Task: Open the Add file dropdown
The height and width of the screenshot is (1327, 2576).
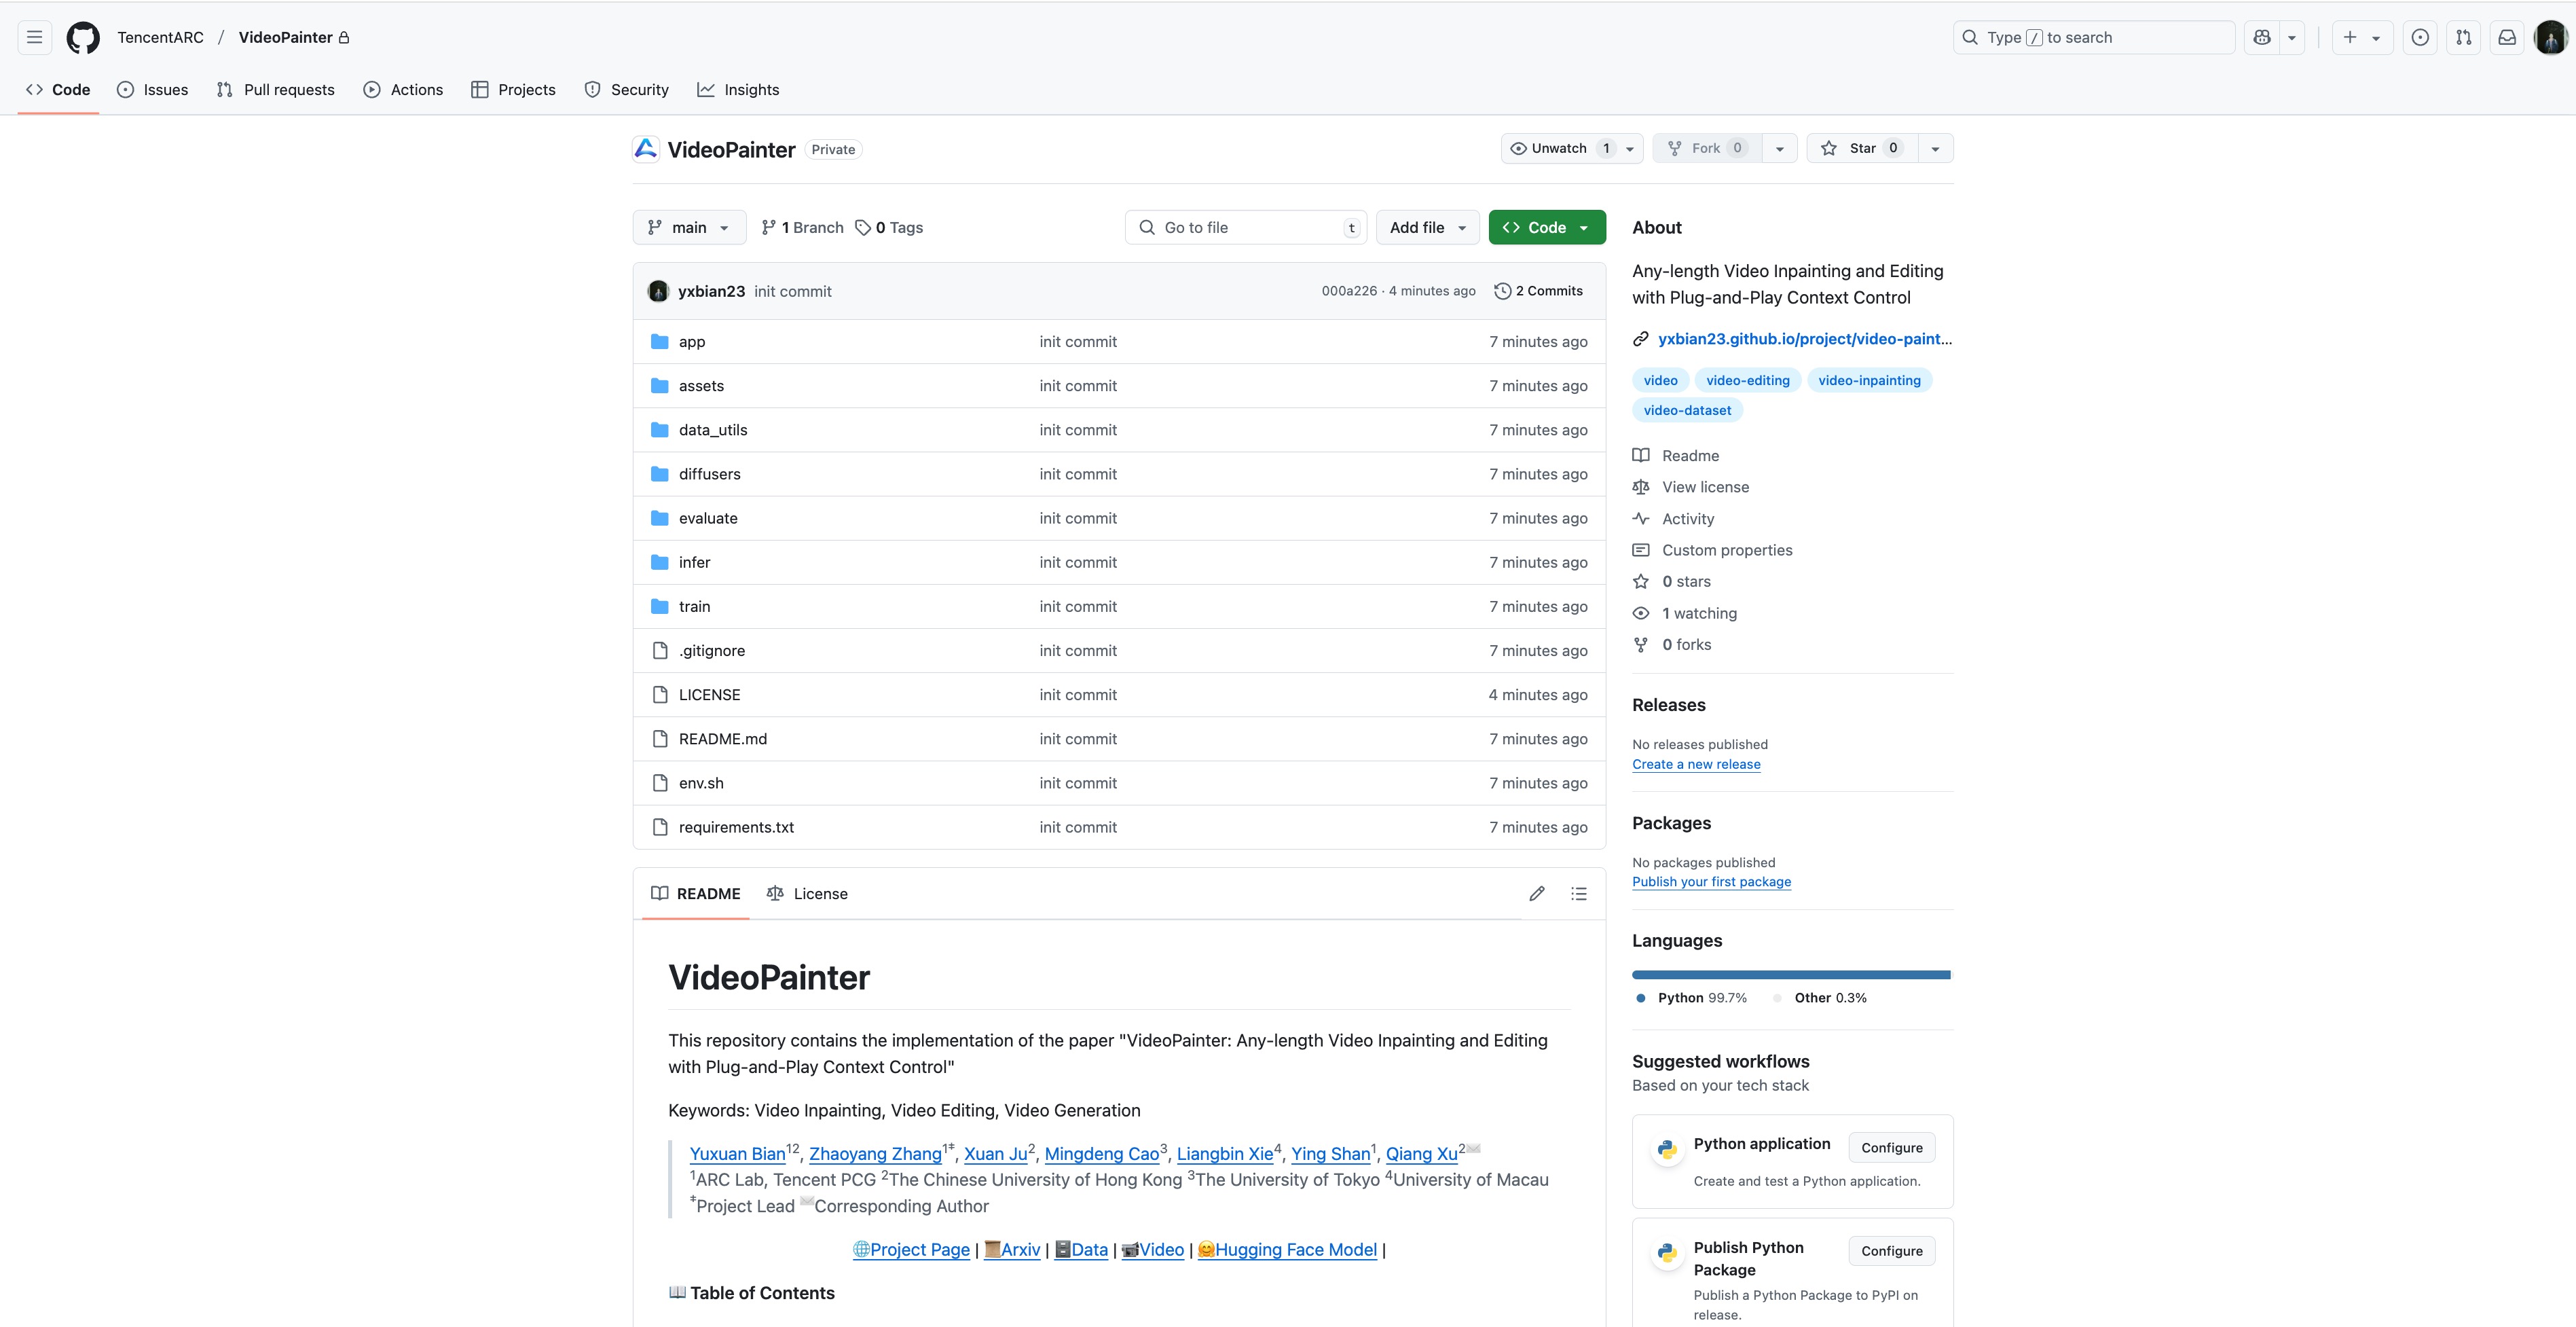Action: click(x=1427, y=227)
